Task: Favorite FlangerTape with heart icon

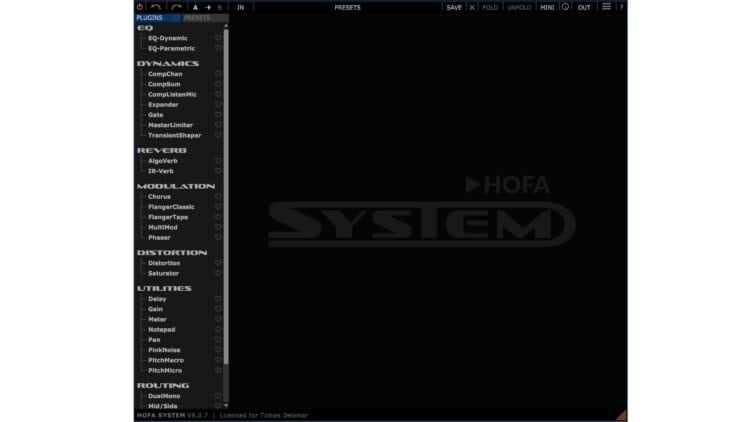Action: (x=218, y=217)
